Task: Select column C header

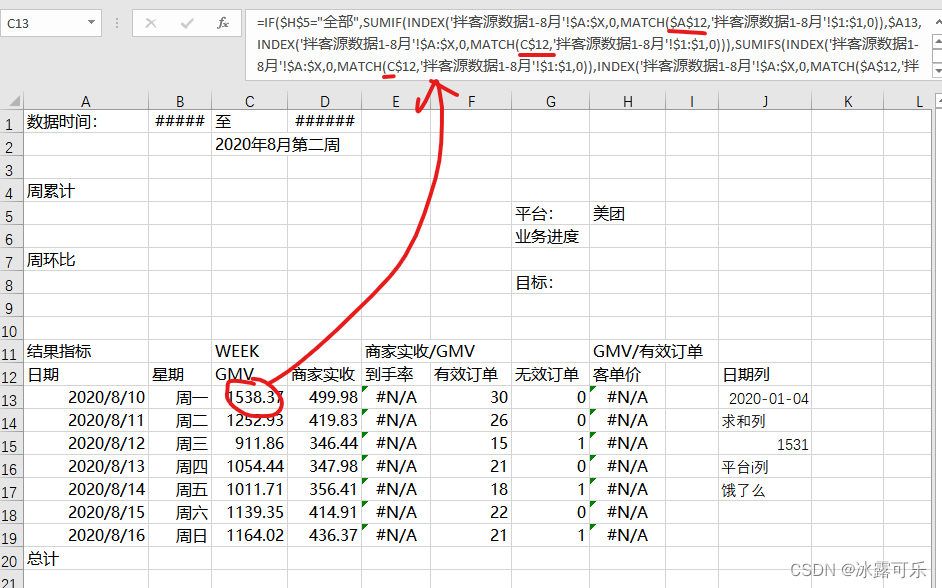Action: pos(249,102)
